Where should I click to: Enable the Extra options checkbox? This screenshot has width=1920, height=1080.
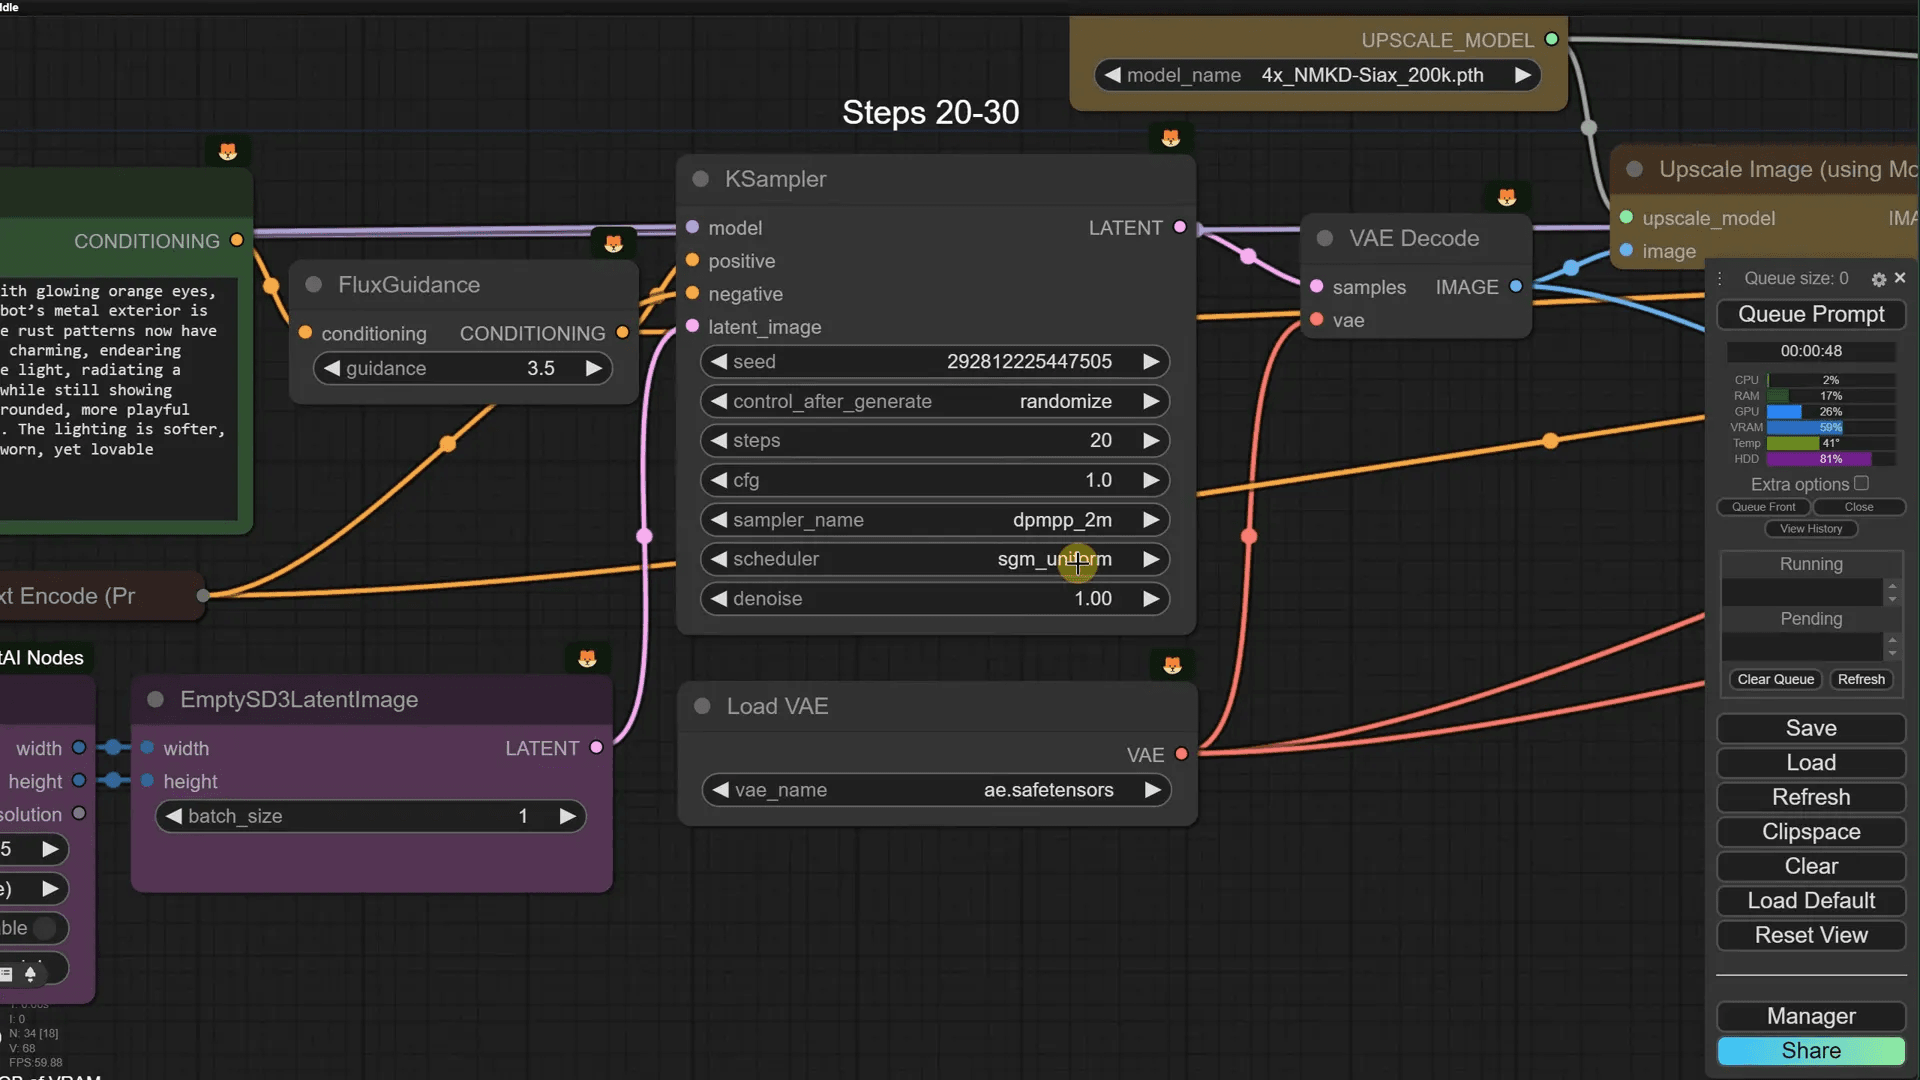tap(1861, 484)
